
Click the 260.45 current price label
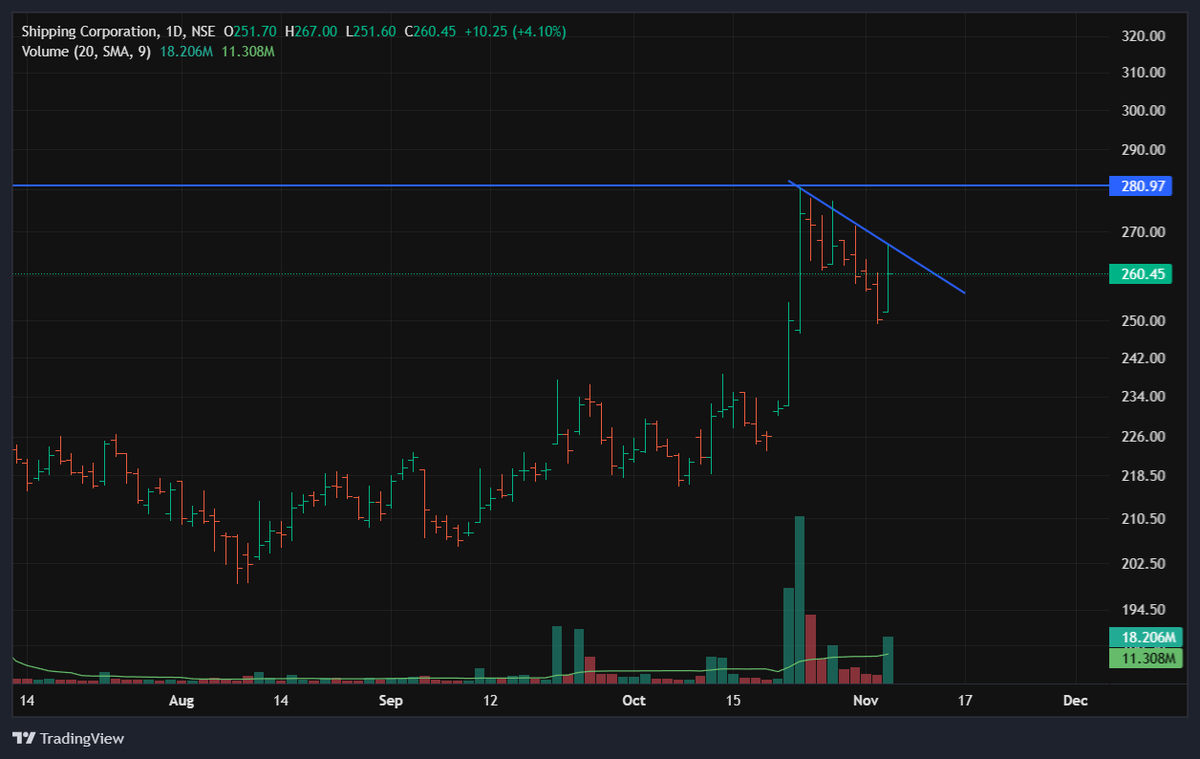(1140, 274)
